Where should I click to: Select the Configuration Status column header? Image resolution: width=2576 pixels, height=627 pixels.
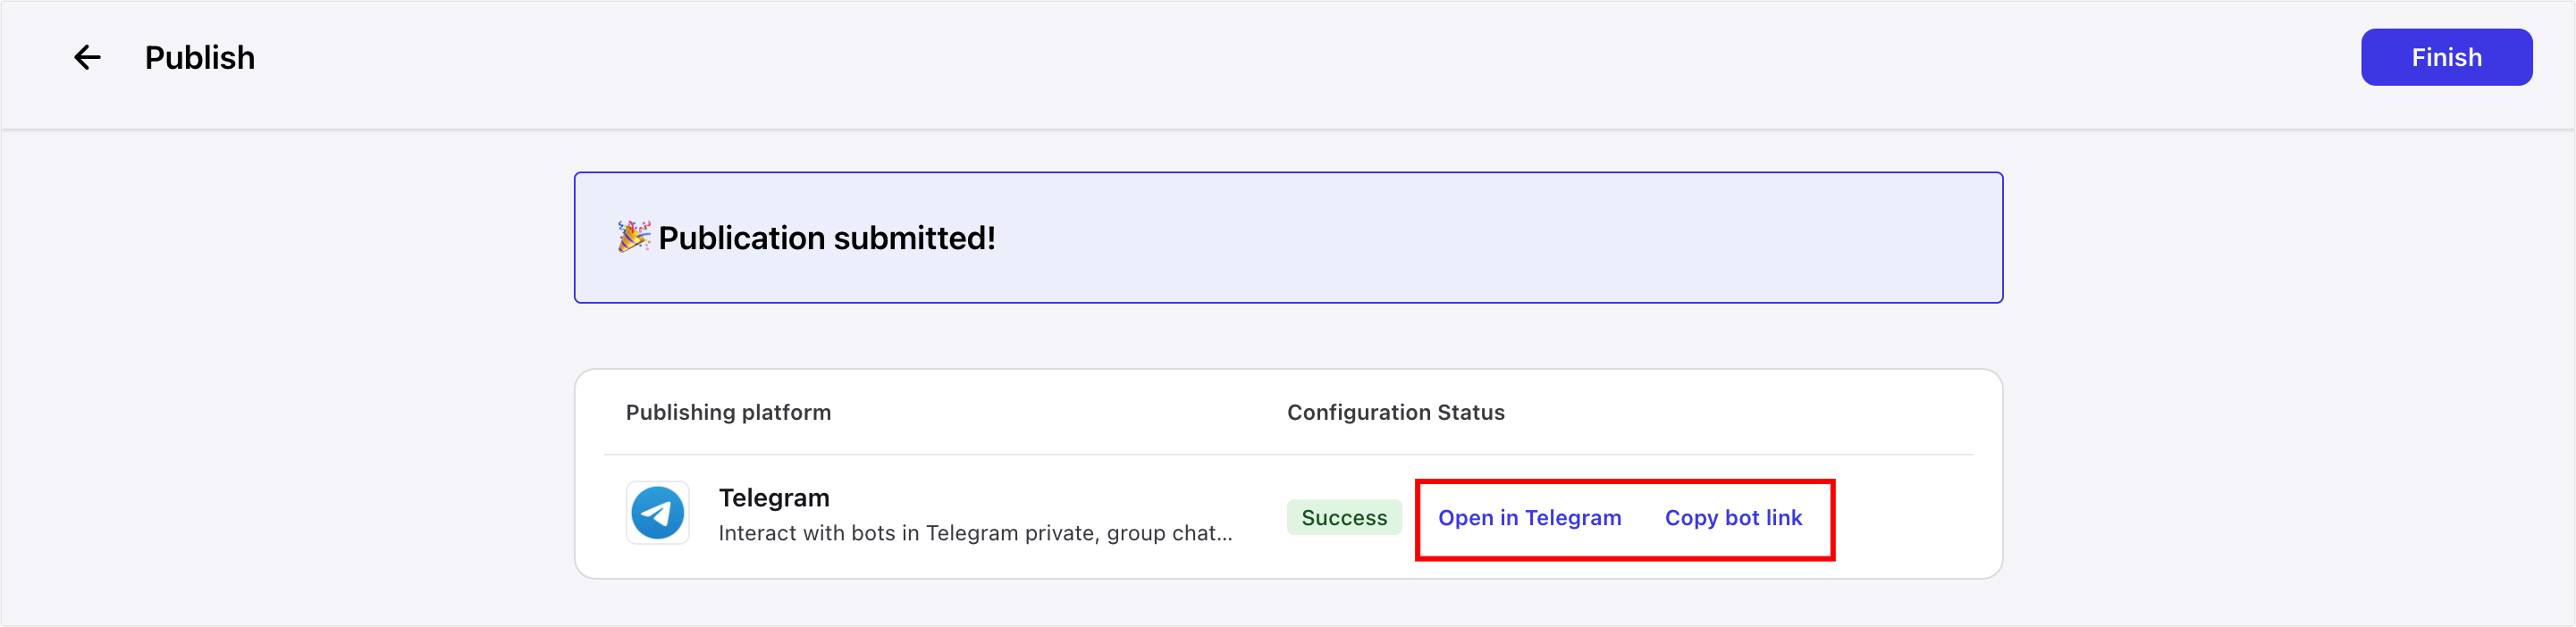click(x=1395, y=412)
